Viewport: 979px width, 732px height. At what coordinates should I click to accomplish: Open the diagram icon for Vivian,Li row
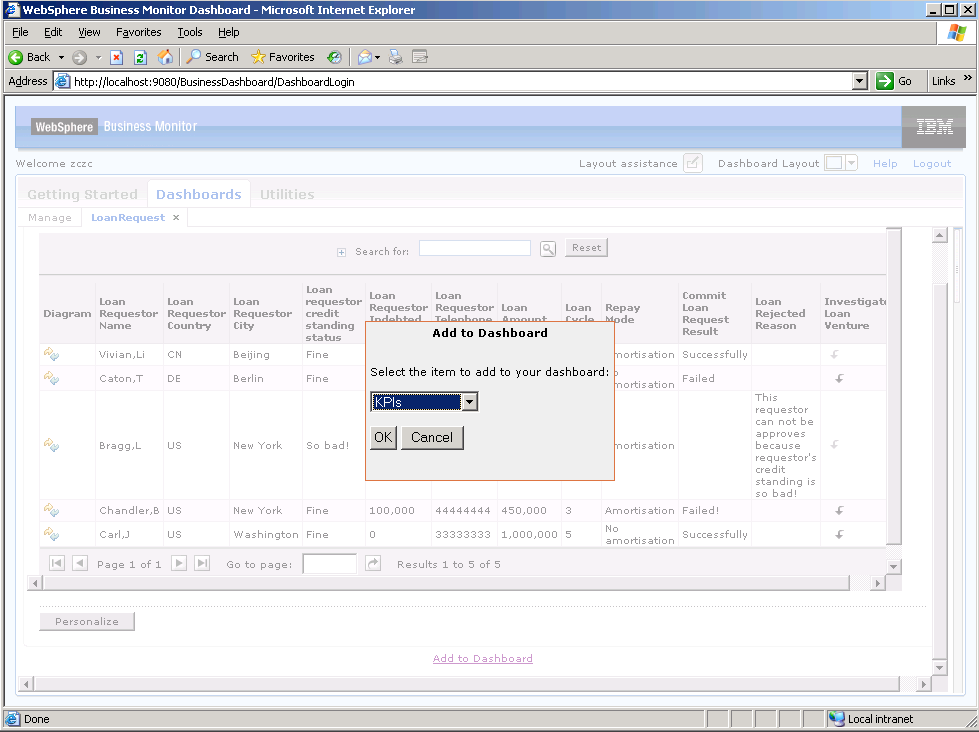pos(51,354)
